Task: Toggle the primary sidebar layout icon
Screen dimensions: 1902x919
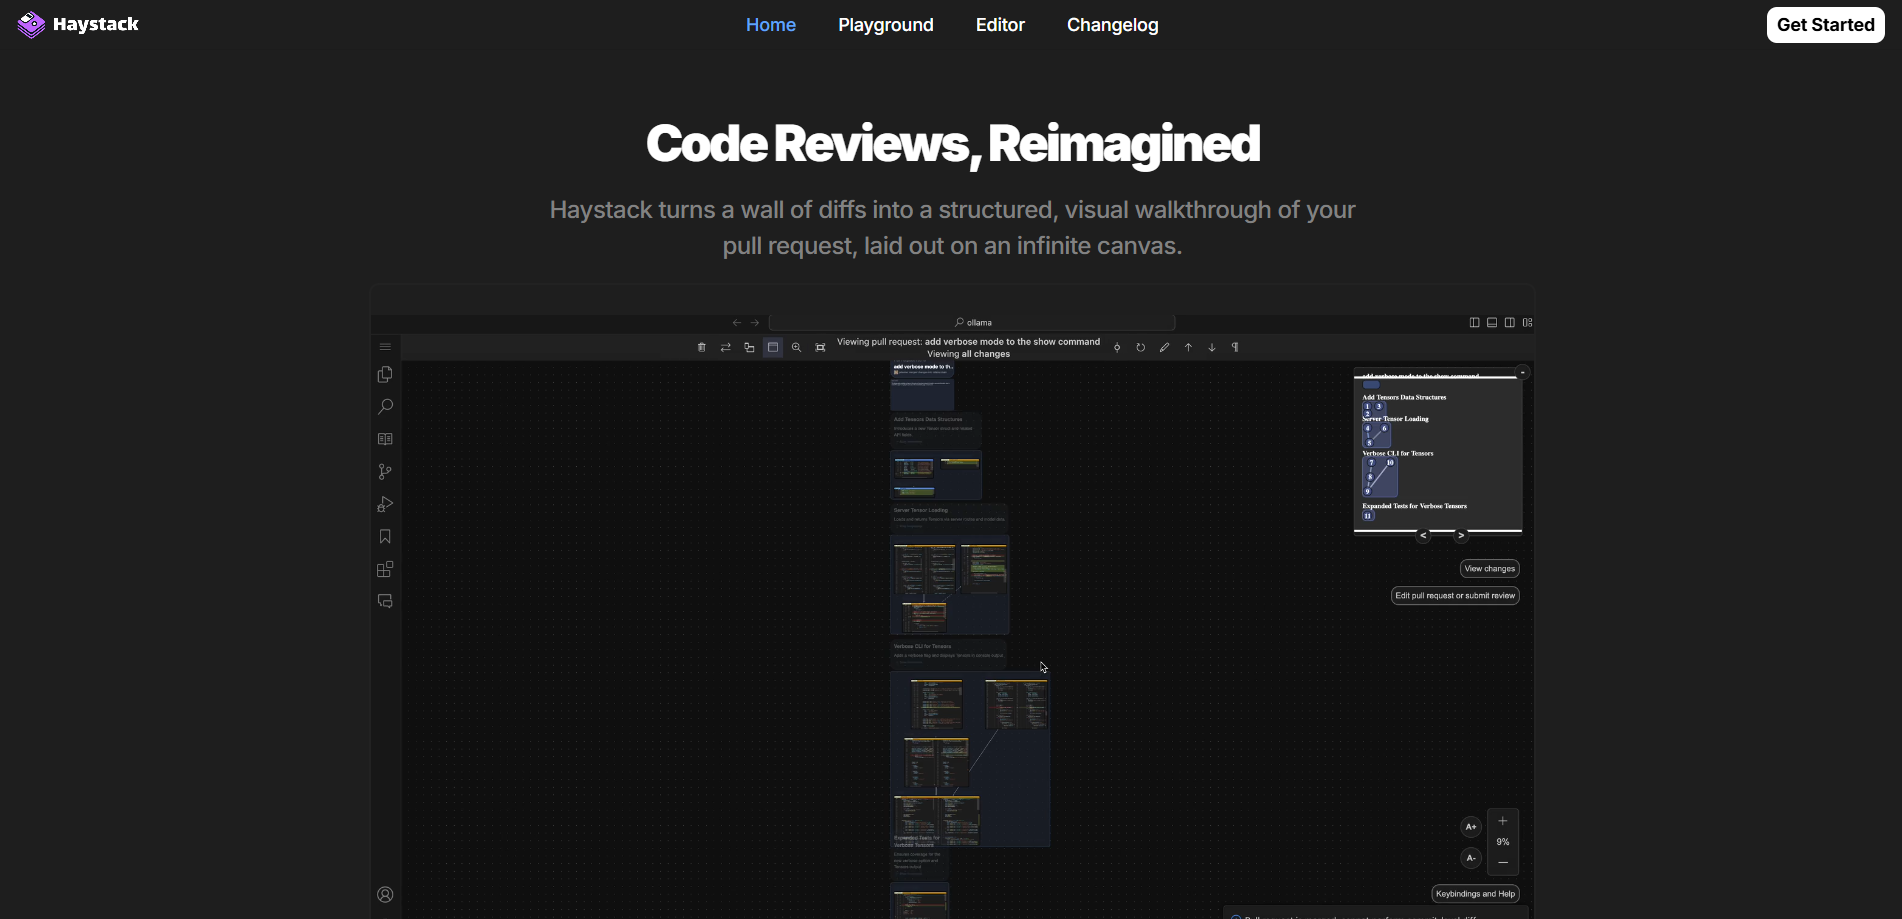Action: tap(1474, 323)
